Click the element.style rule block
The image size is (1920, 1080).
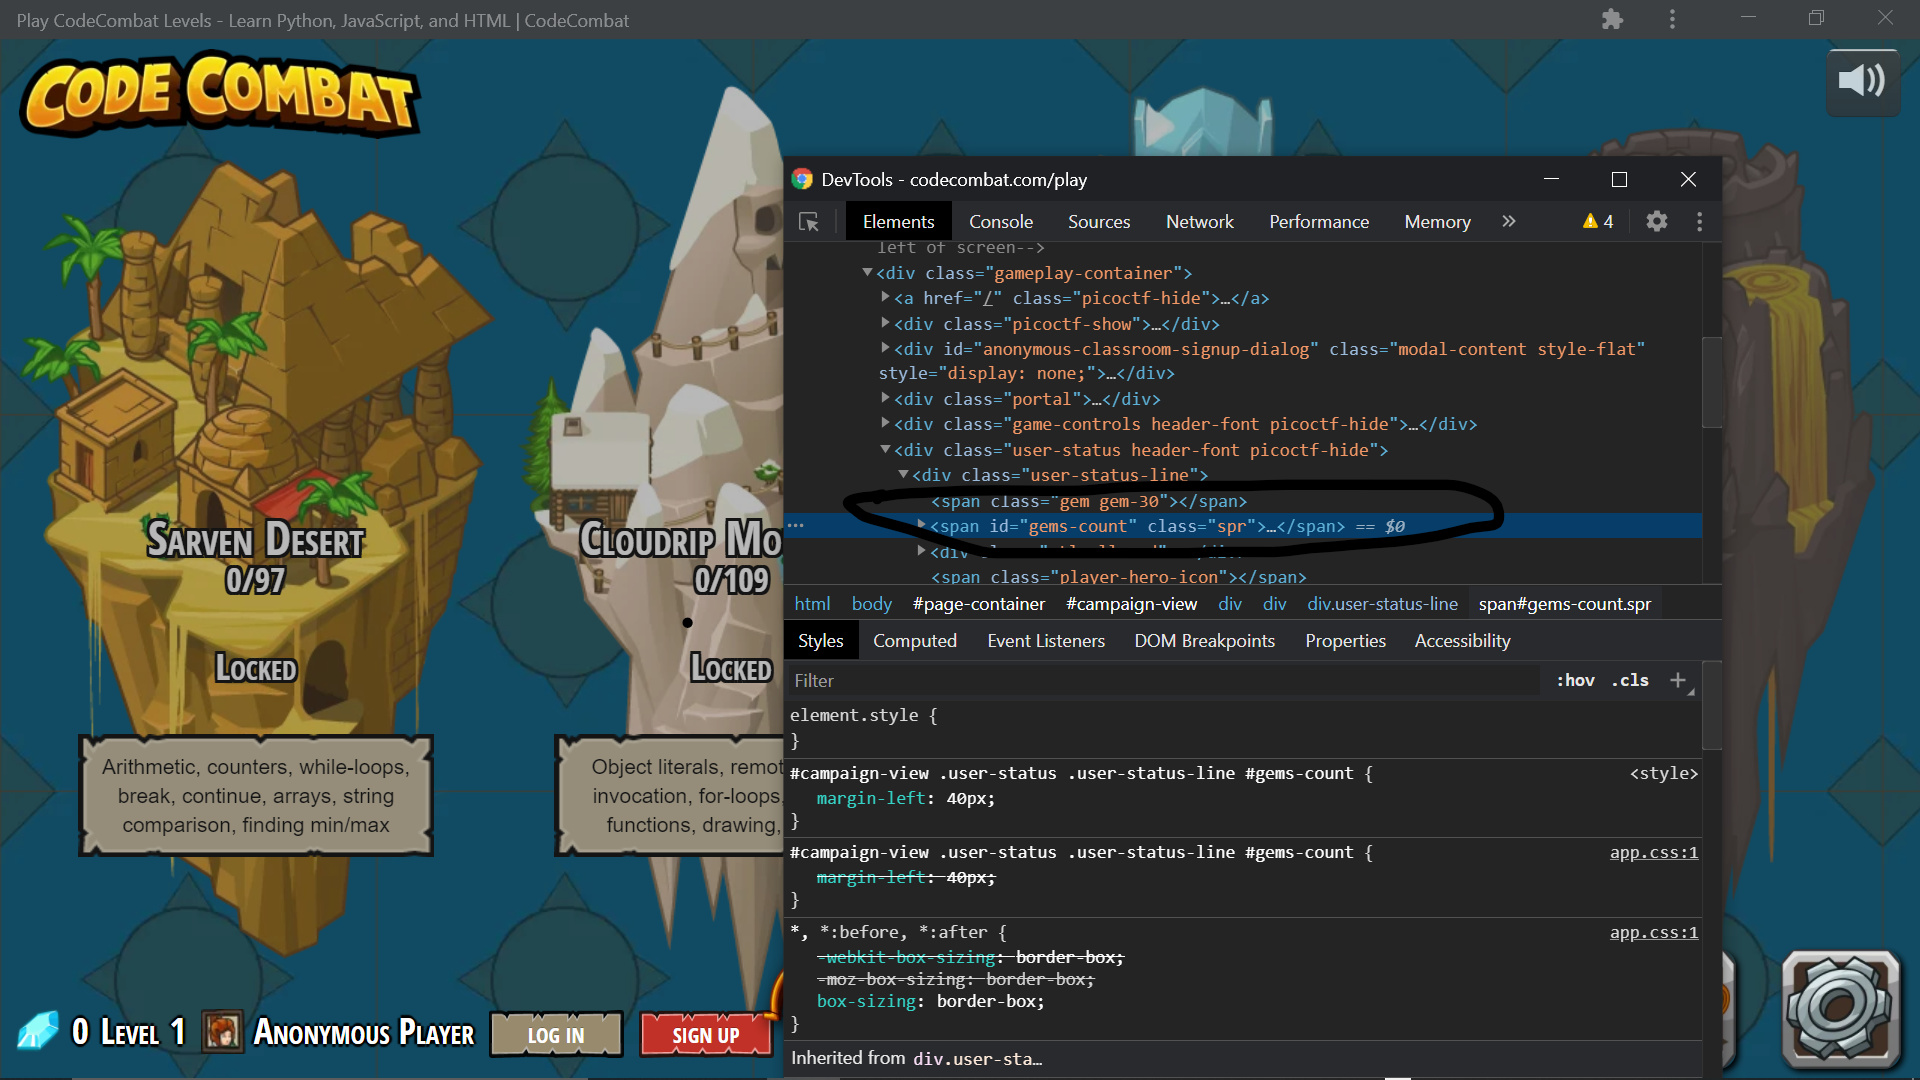click(x=1245, y=728)
